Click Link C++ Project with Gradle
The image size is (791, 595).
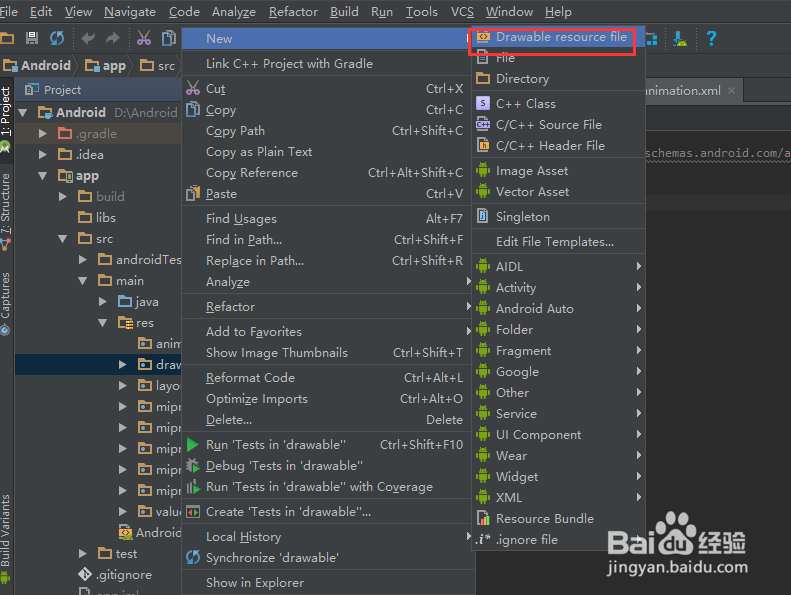tap(327, 64)
